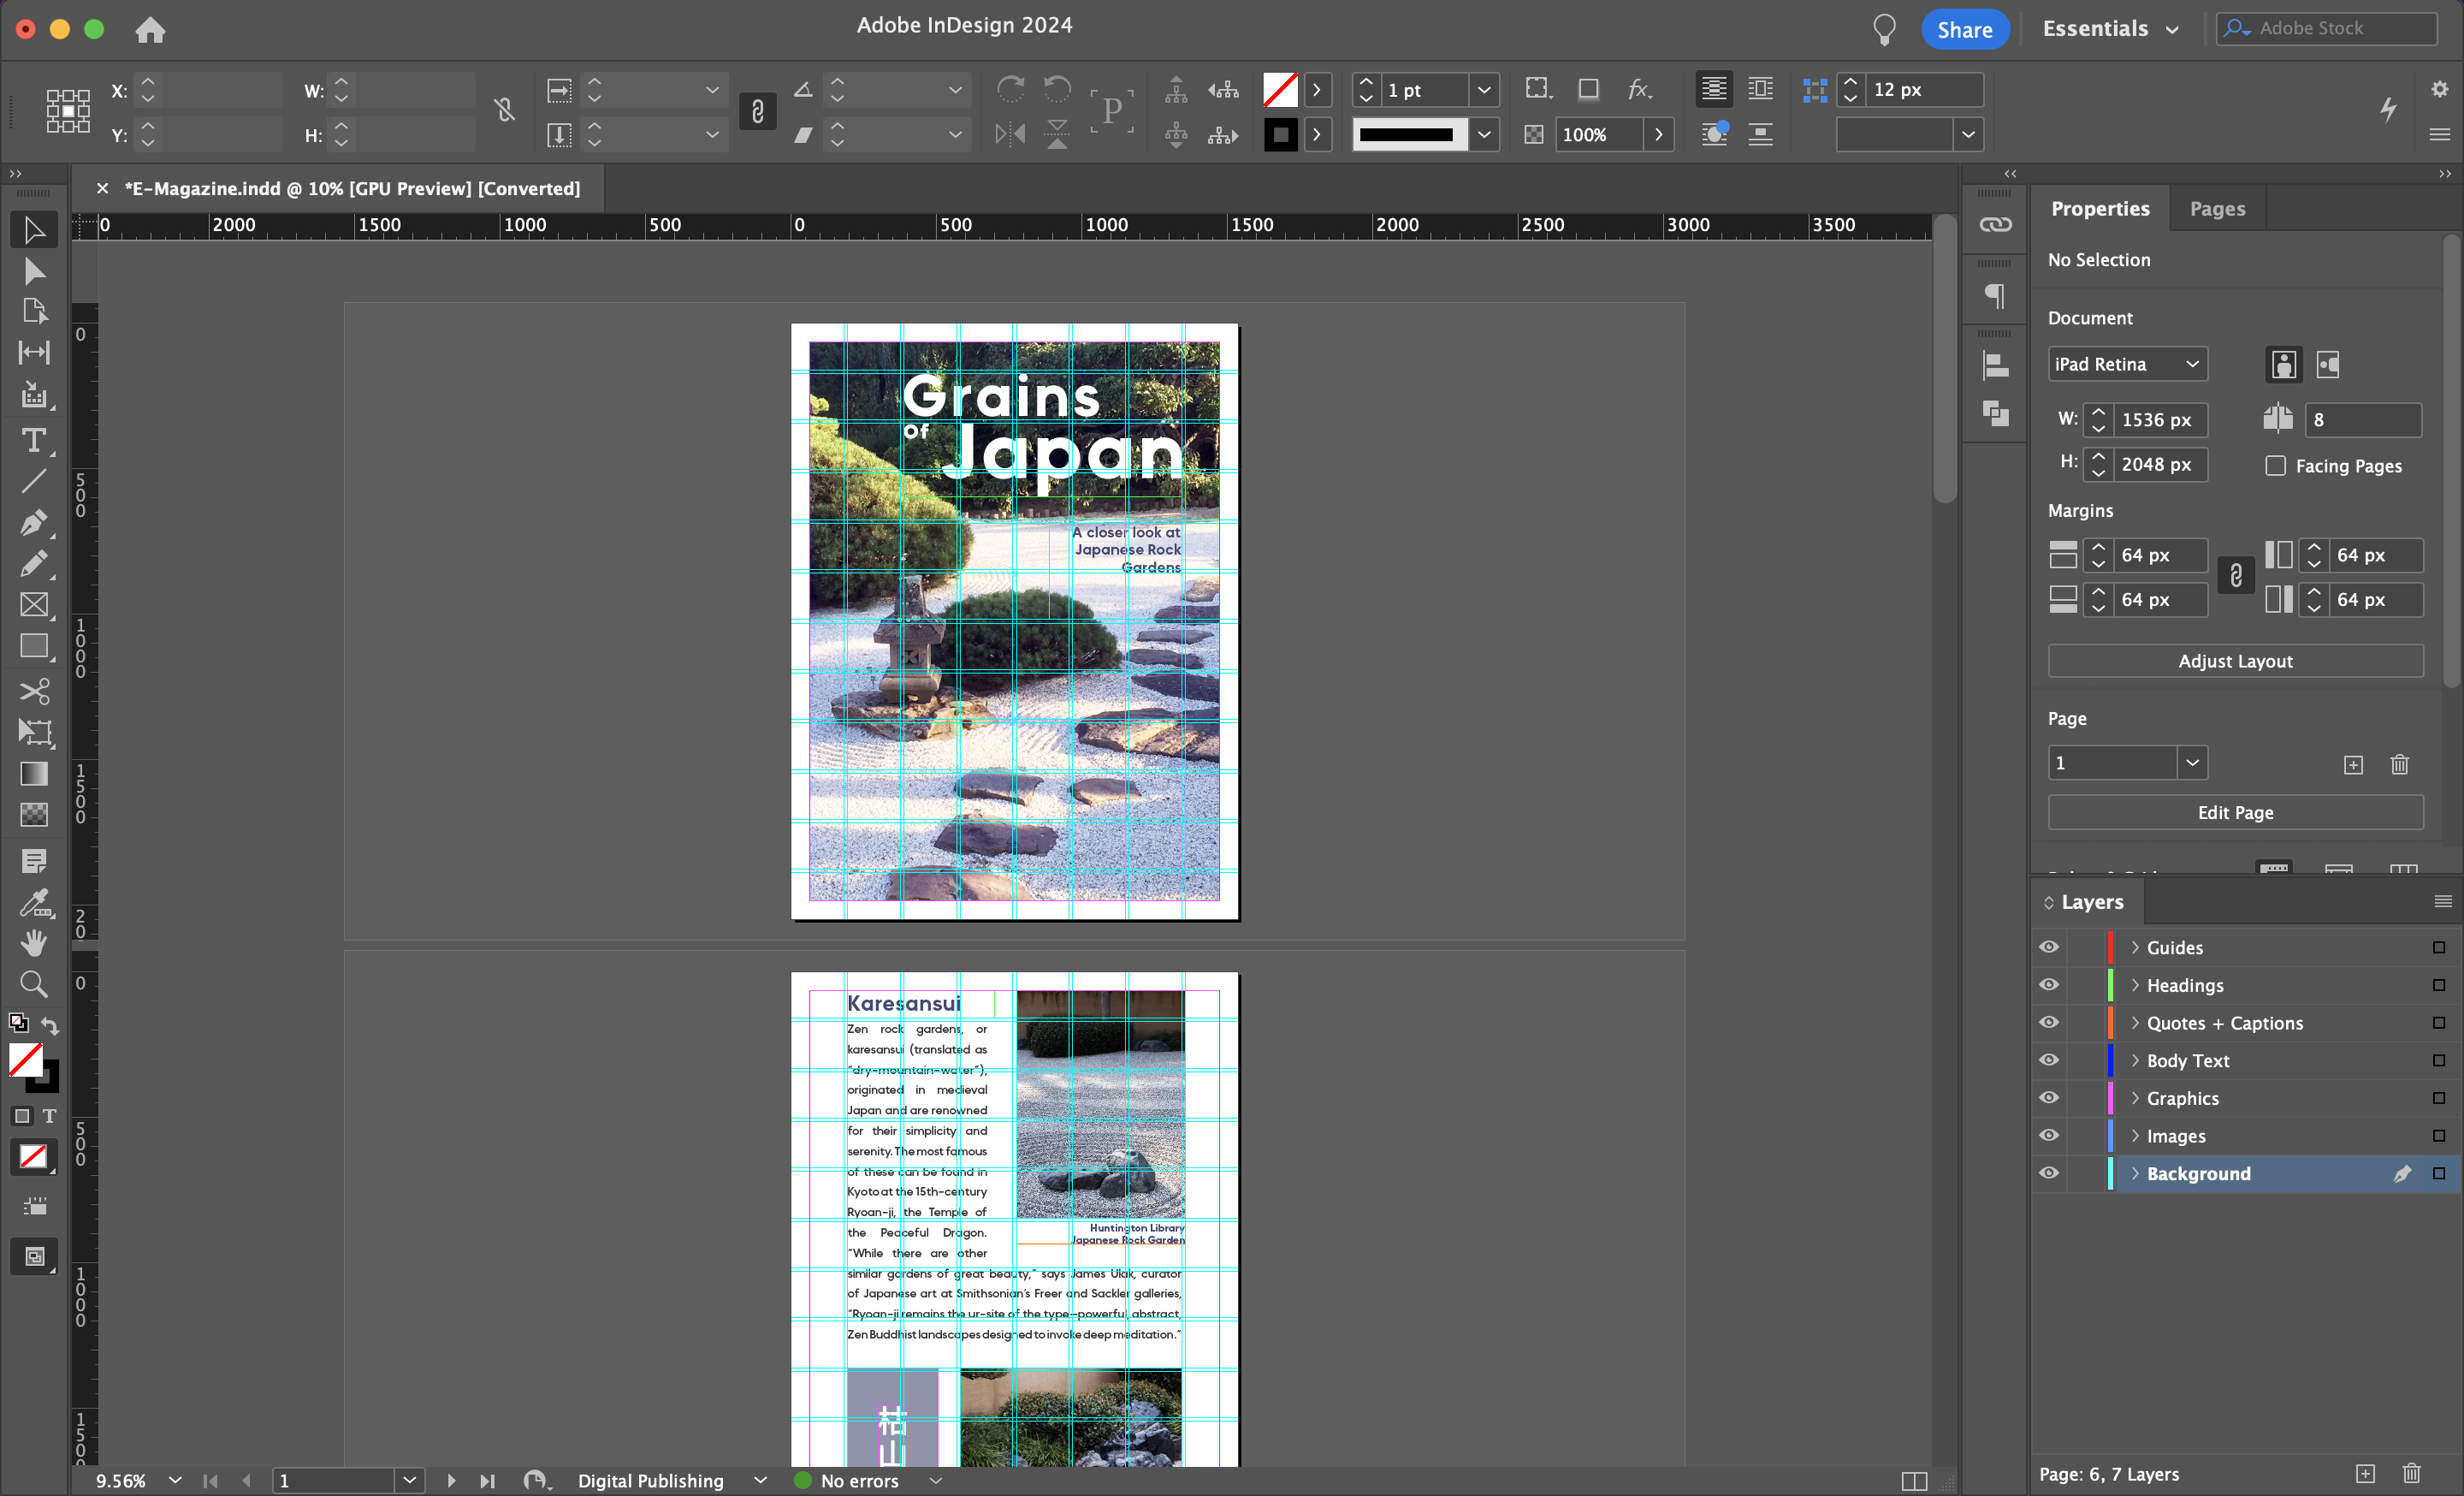2464x1496 pixels.
Task: Open the Paragraph panel icon
Action: (1995, 296)
